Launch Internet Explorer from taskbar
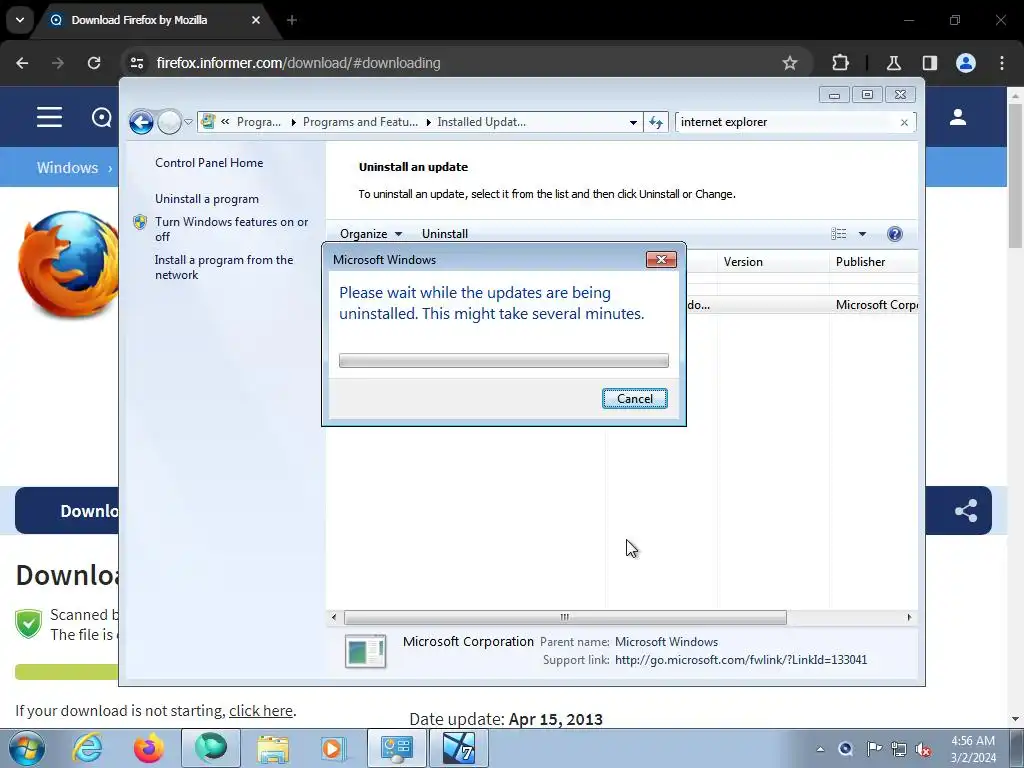1024x768 pixels. 87,748
